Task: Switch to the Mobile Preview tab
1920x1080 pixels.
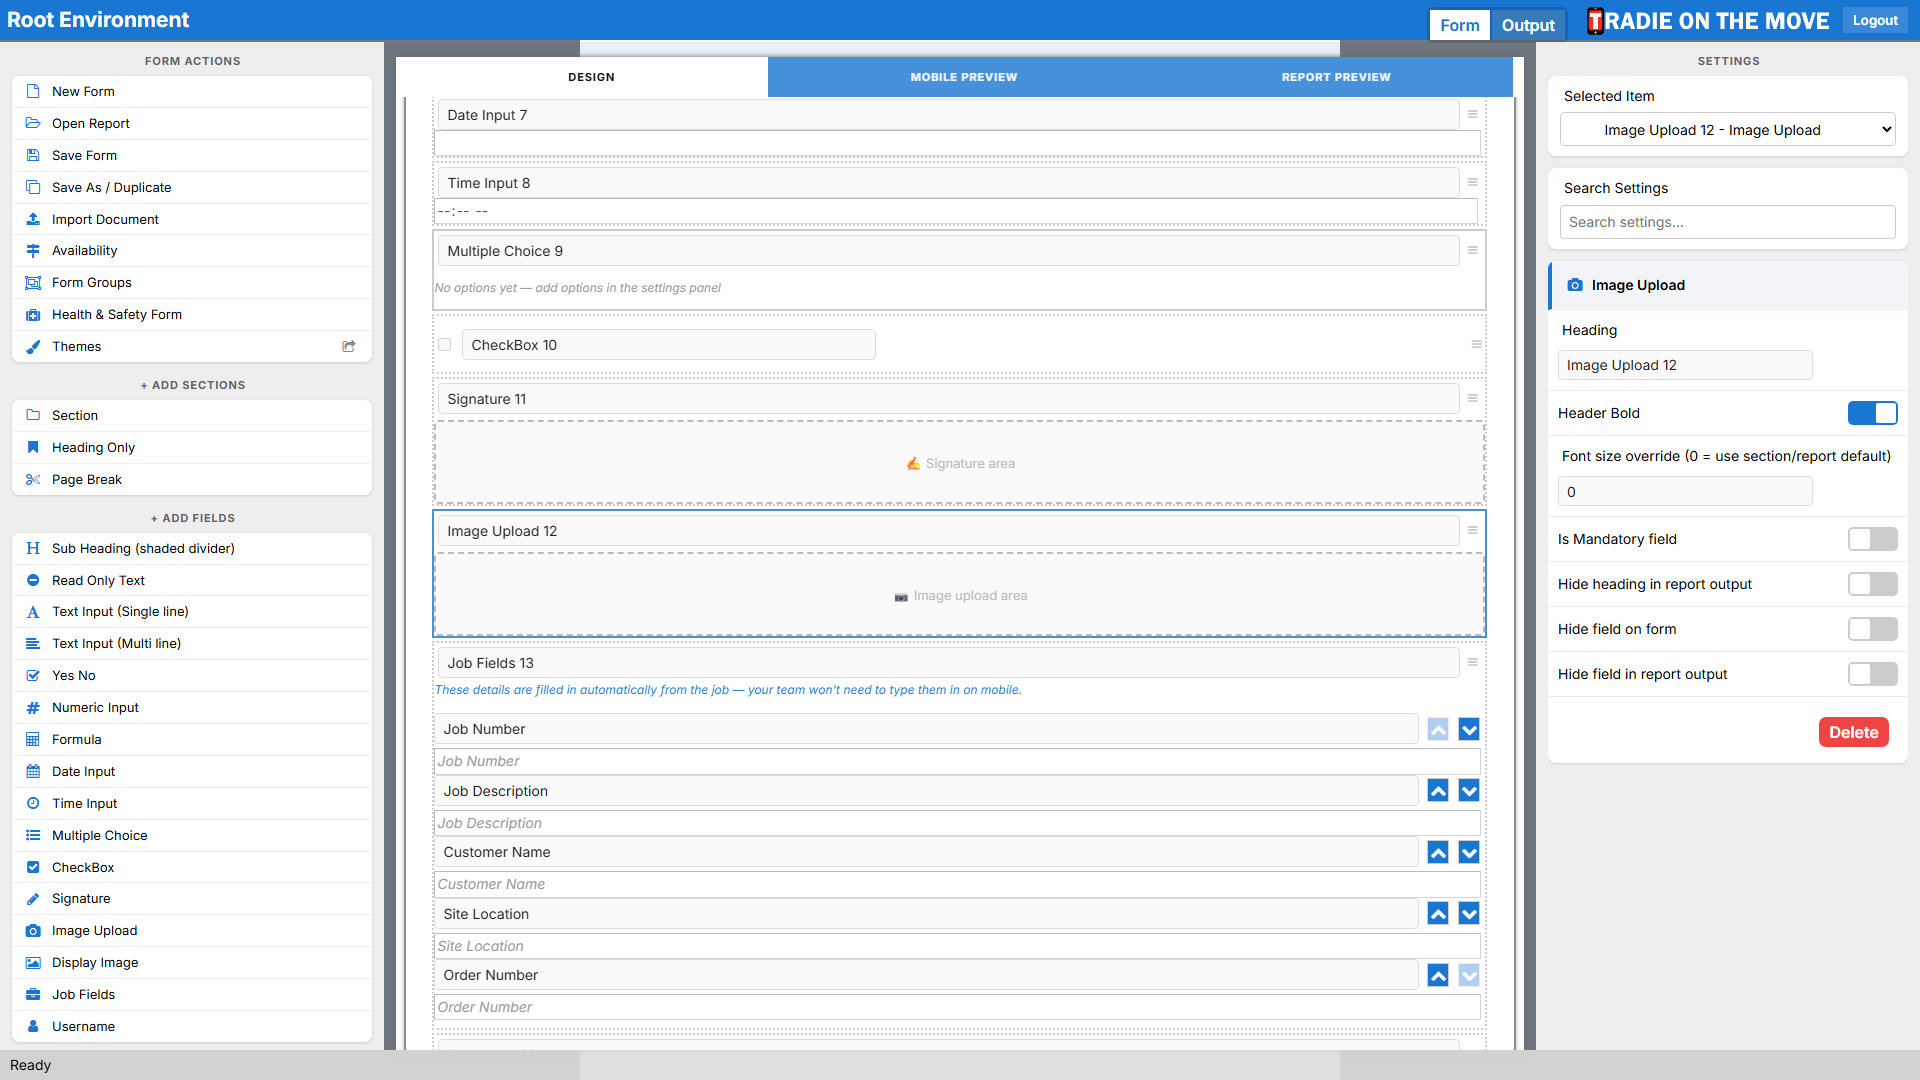Action: pyautogui.click(x=964, y=77)
